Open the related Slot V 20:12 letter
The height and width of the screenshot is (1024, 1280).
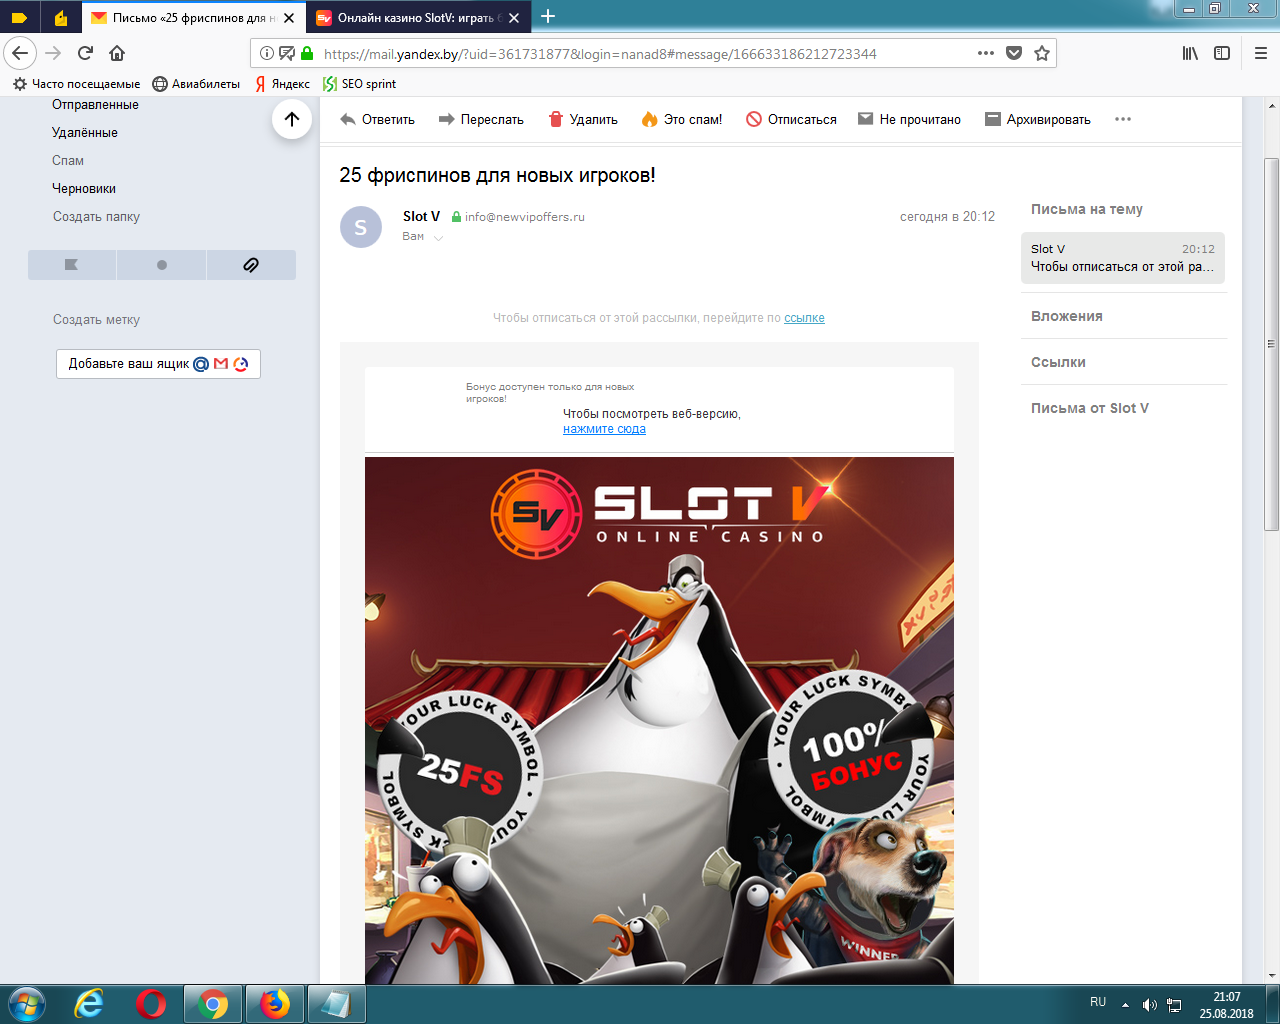pyautogui.click(x=1123, y=258)
